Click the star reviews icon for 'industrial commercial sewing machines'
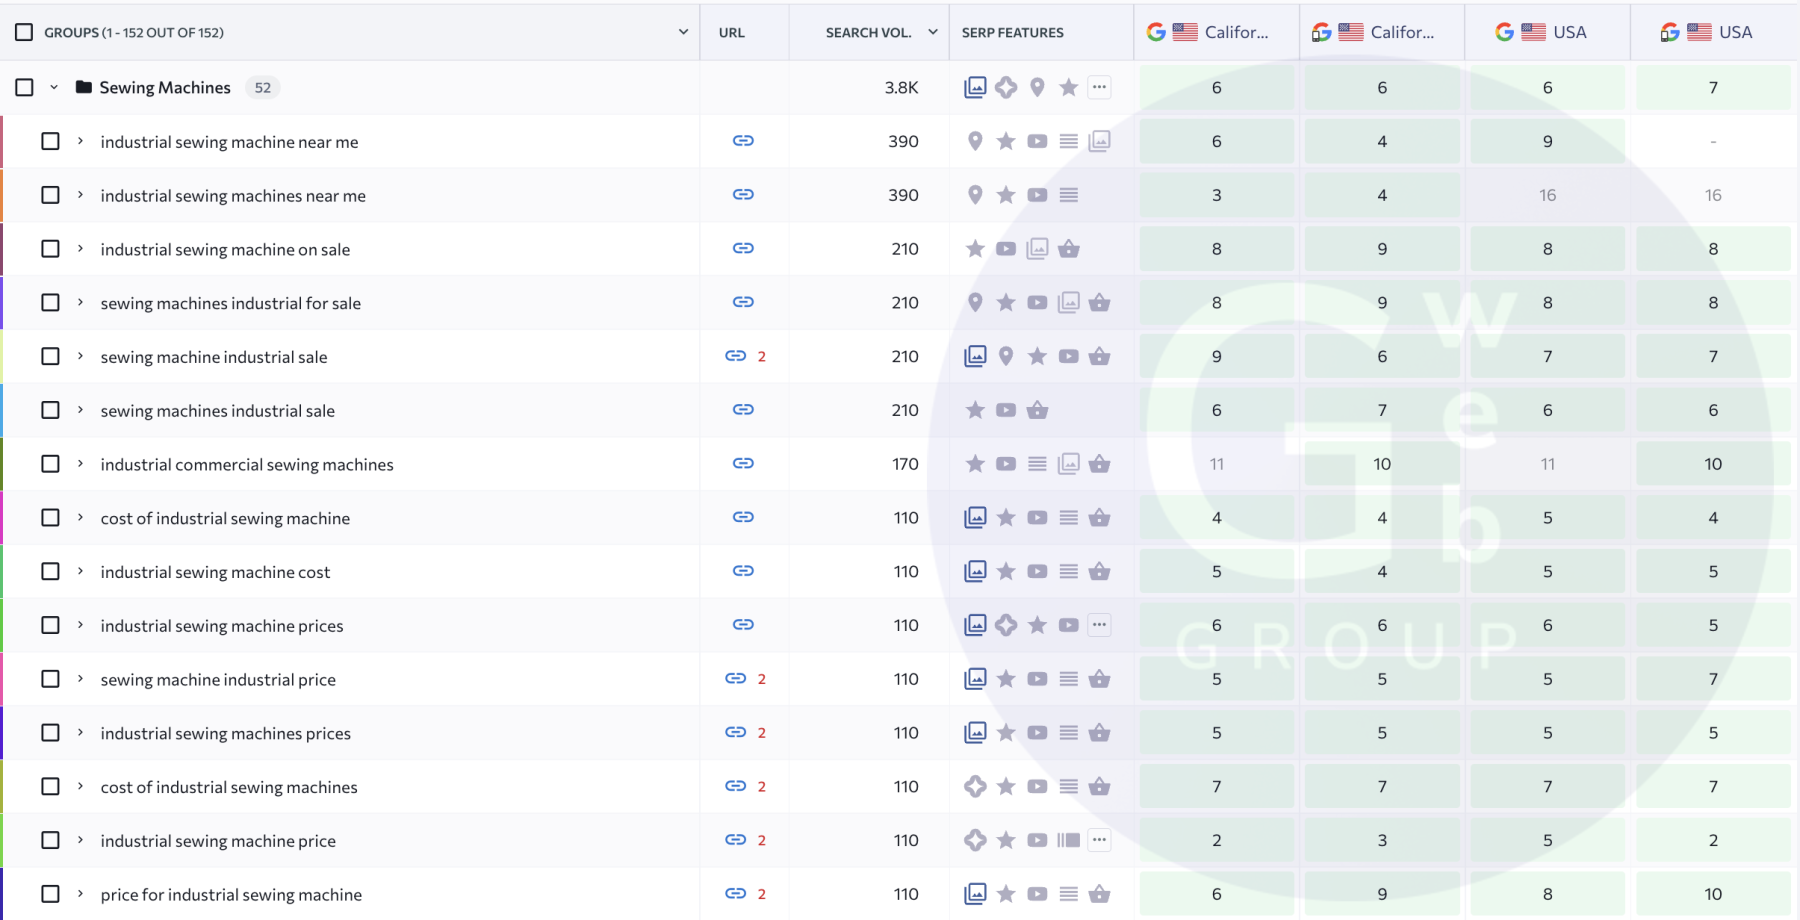Screen dimensions: 1800x920 975,464
